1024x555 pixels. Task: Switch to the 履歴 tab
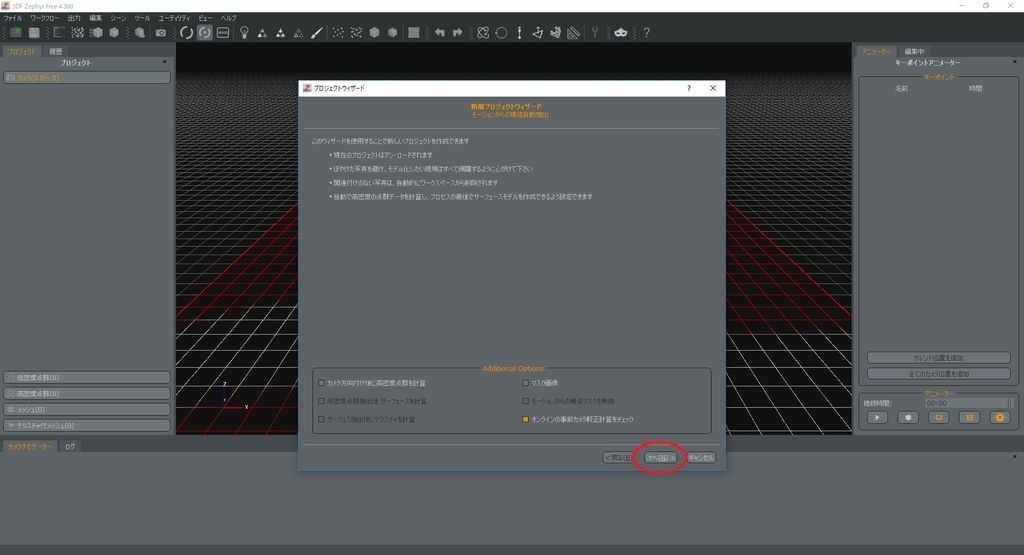(56, 51)
